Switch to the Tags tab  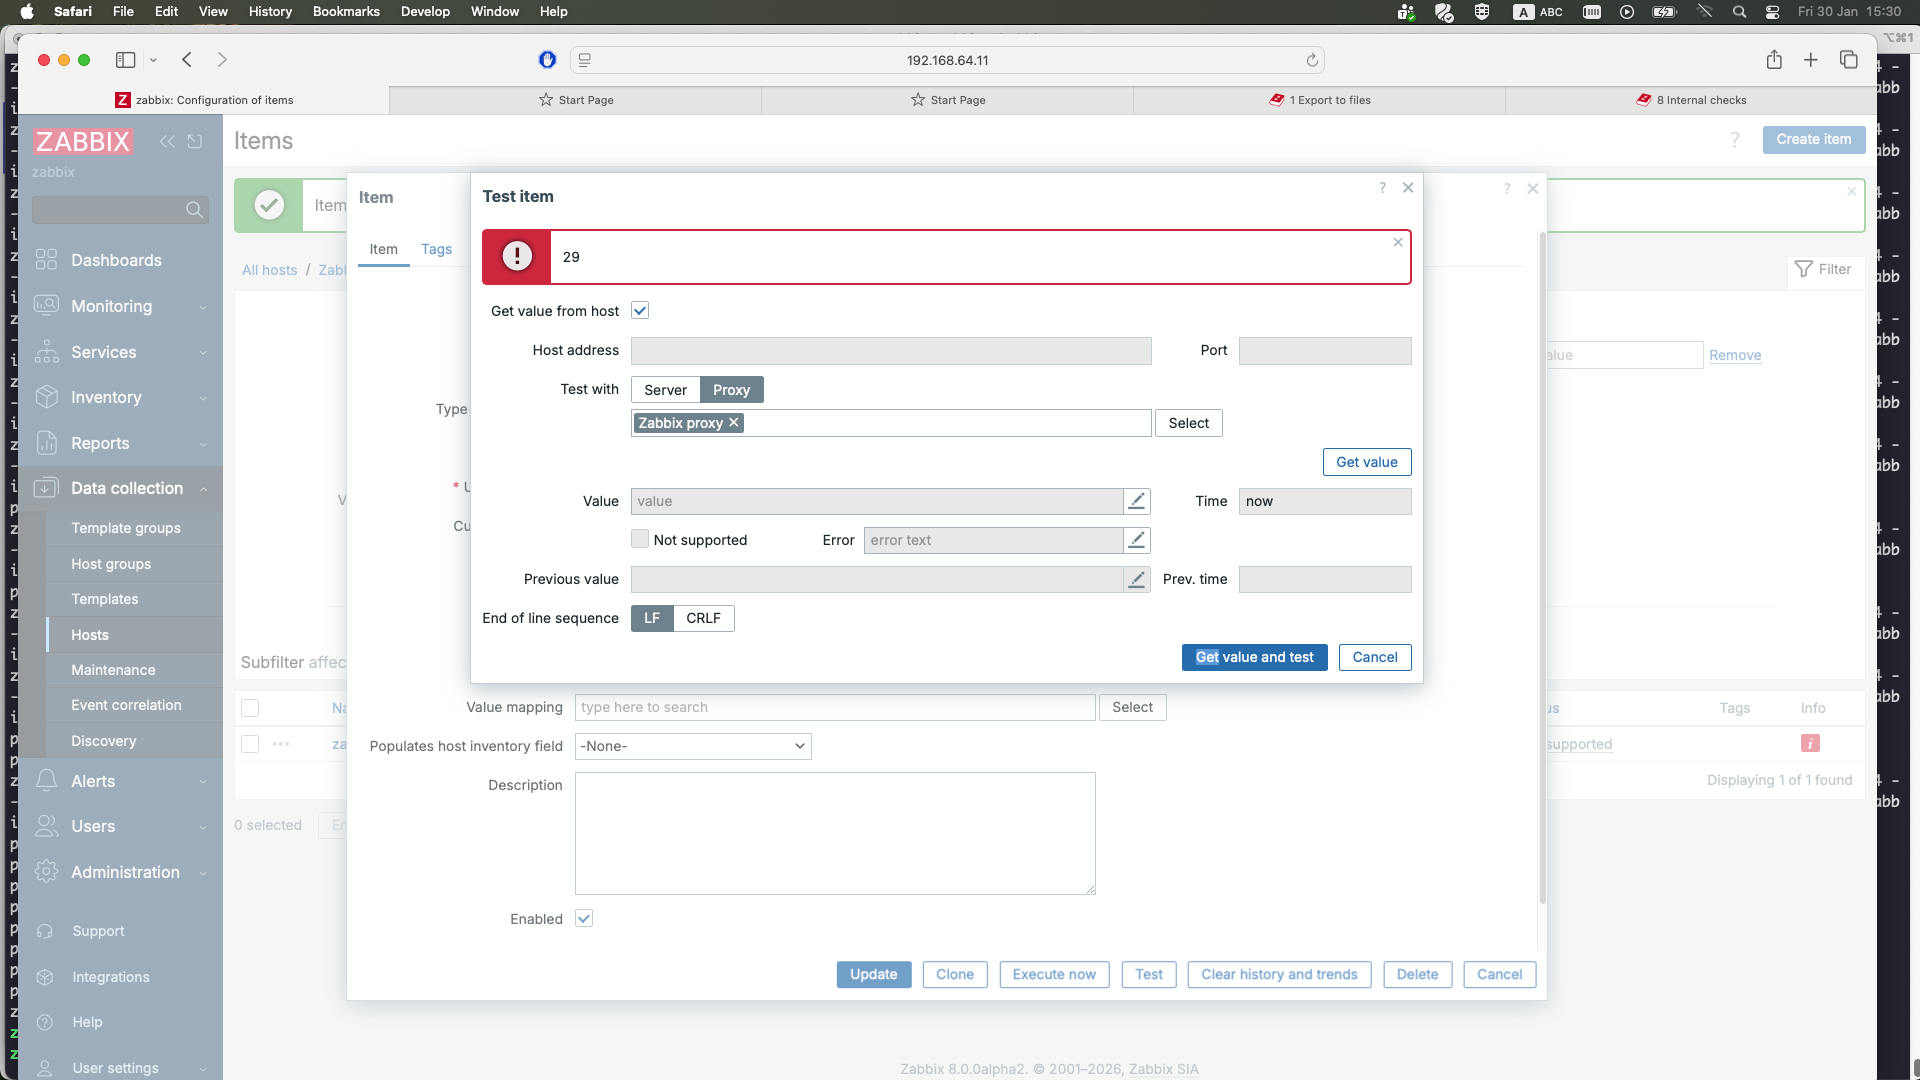(436, 249)
